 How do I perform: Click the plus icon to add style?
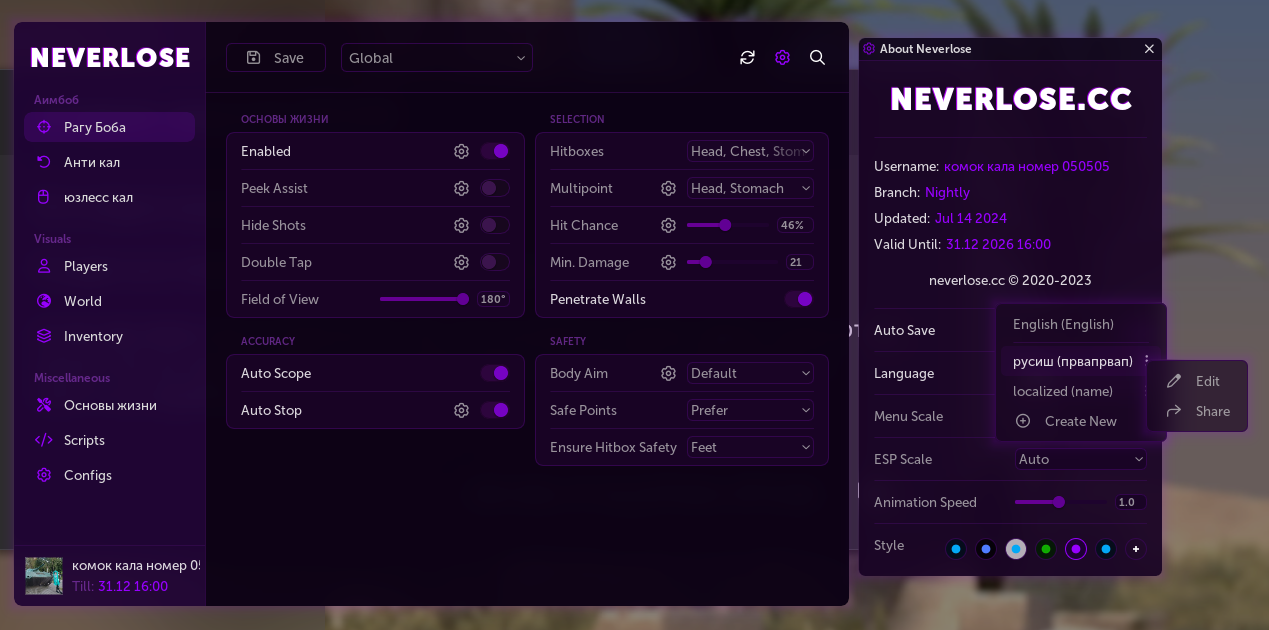1136,549
